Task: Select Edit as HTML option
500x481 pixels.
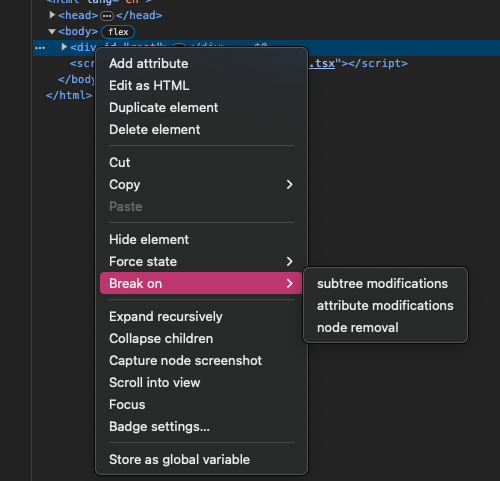Action: (x=201, y=85)
